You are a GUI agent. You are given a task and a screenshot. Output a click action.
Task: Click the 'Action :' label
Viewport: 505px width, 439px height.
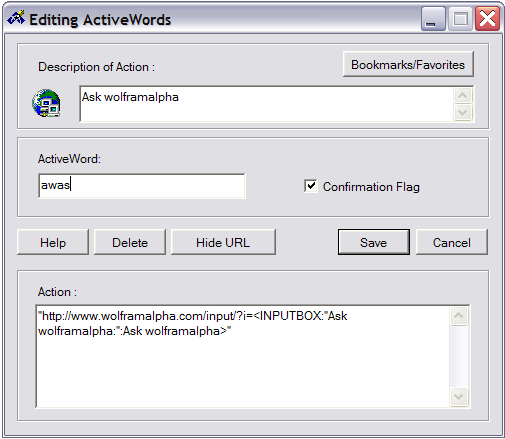[57, 292]
